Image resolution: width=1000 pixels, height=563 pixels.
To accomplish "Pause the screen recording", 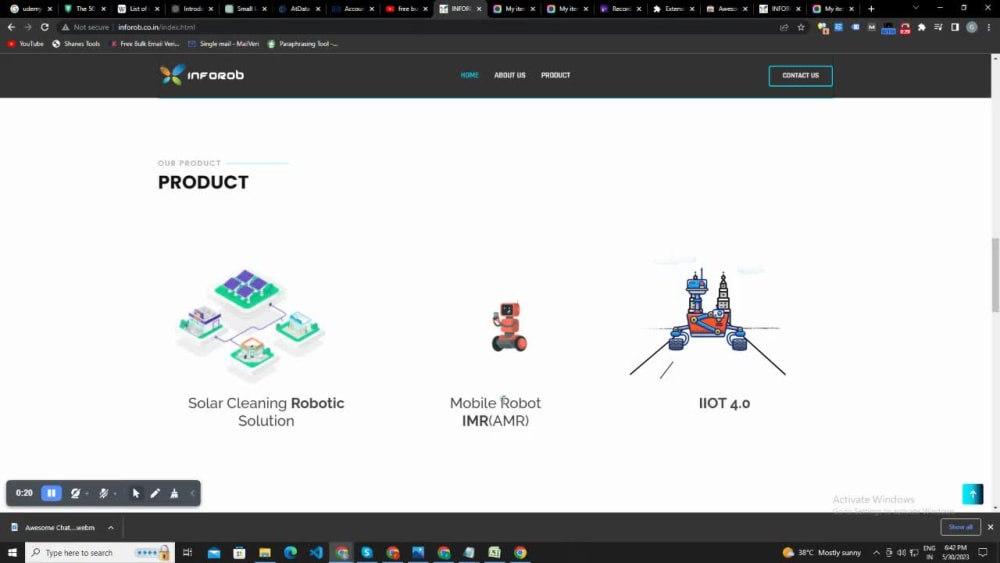I will point(52,493).
